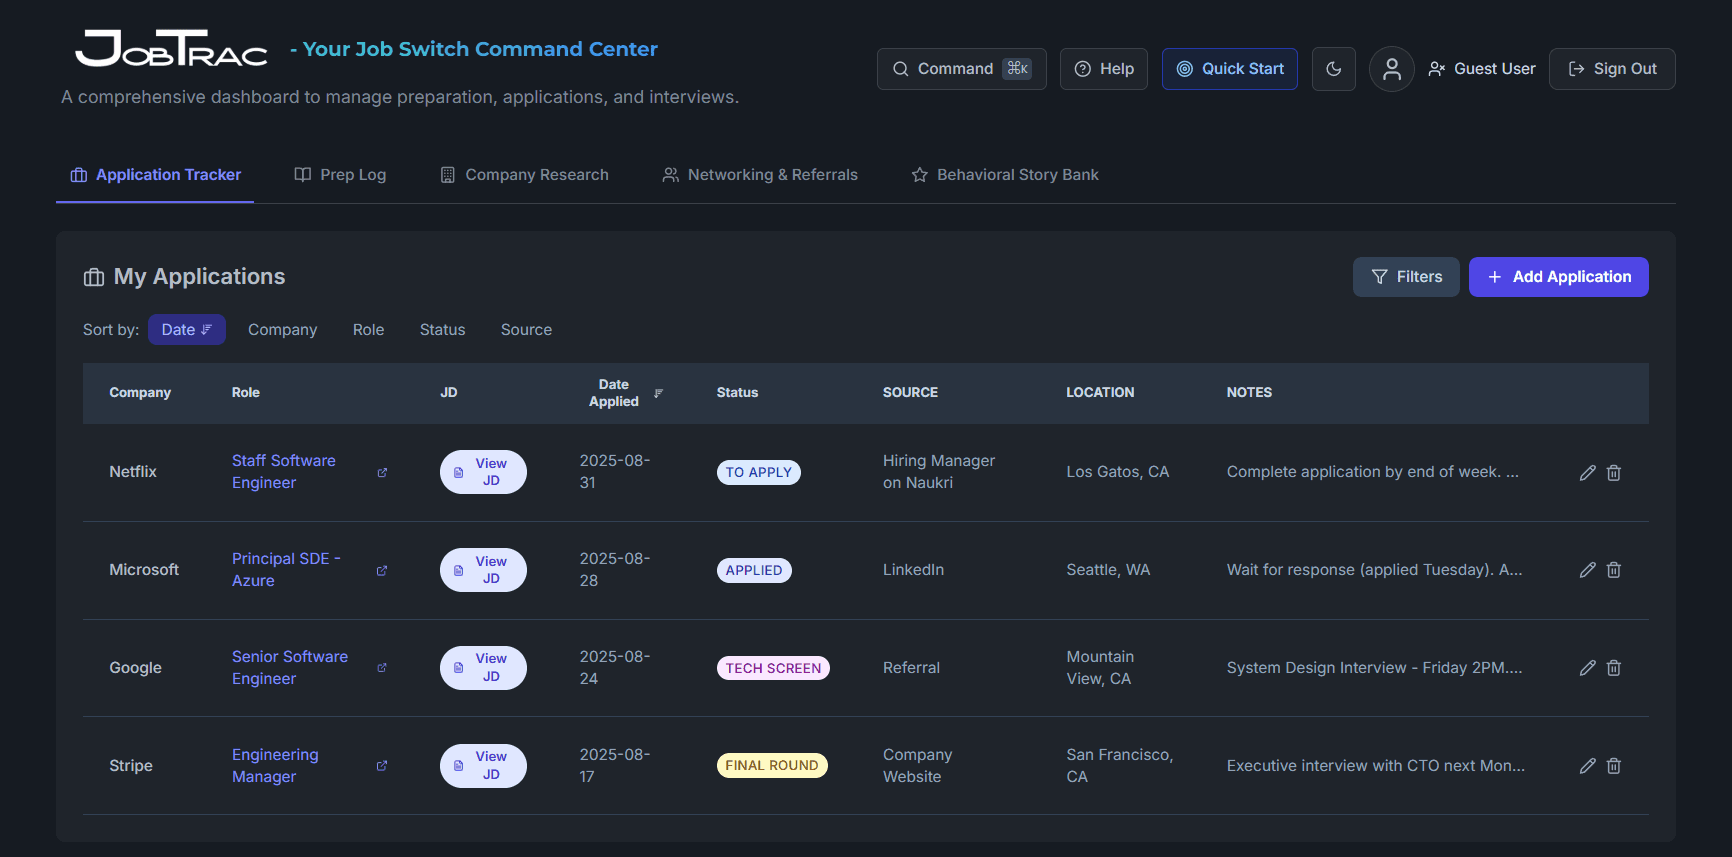This screenshot has width=1732, height=857.
Task: Sort applications by Company
Action: [282, 330]
